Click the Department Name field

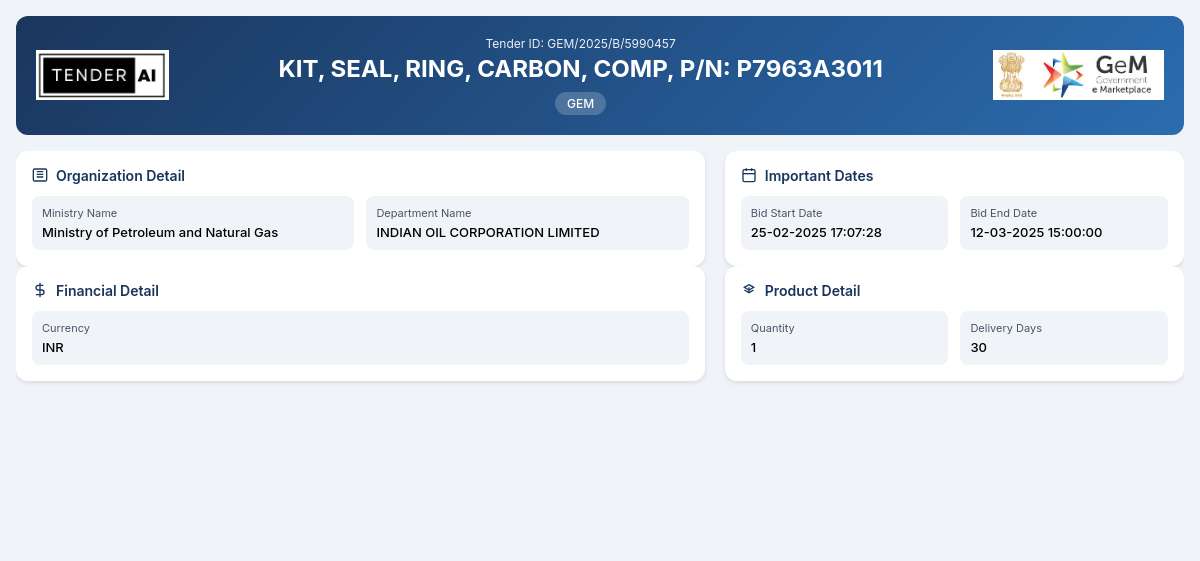[x=527, y=223]
